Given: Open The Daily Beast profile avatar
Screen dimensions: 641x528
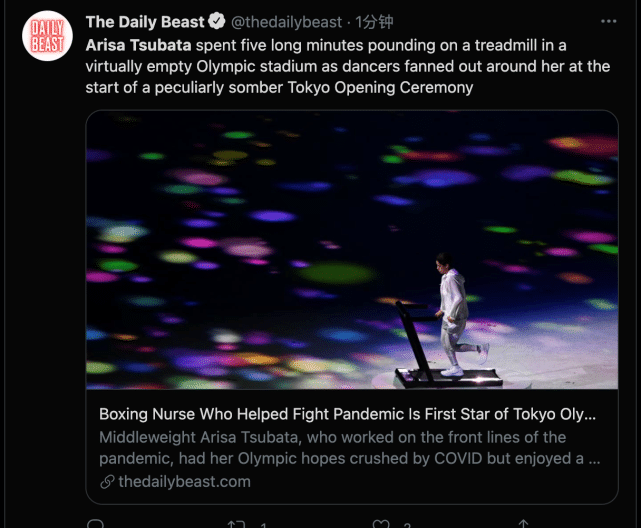Looking at the screenshot, I should (47, 36).
